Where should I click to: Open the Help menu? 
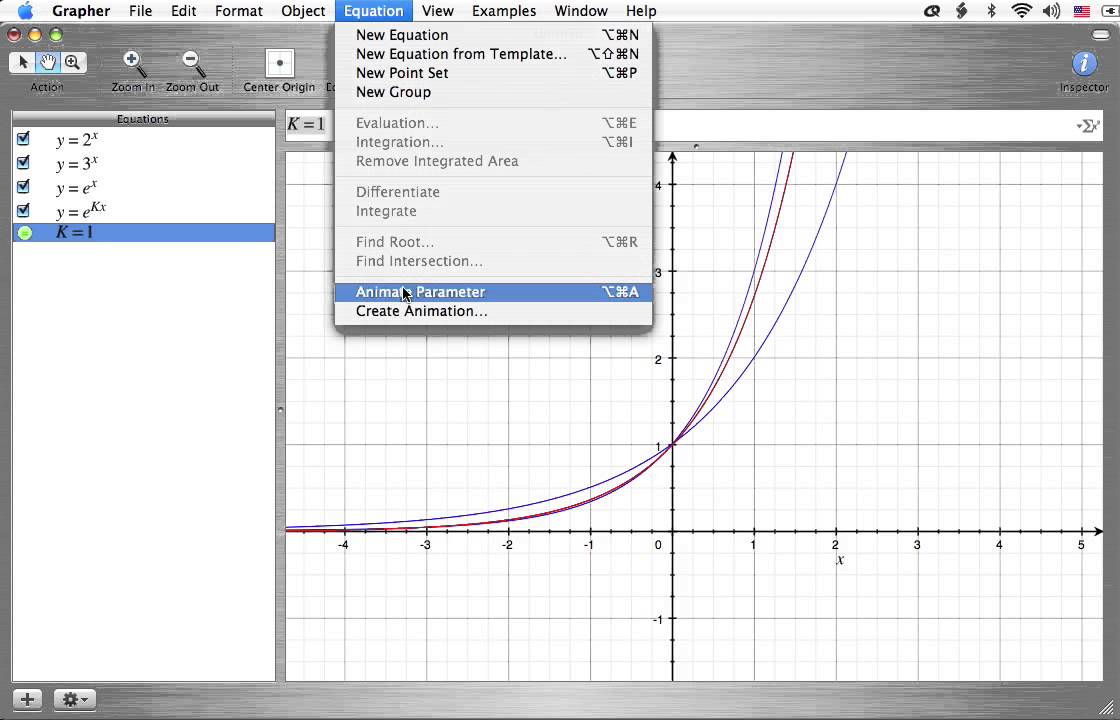coord(641,11)
